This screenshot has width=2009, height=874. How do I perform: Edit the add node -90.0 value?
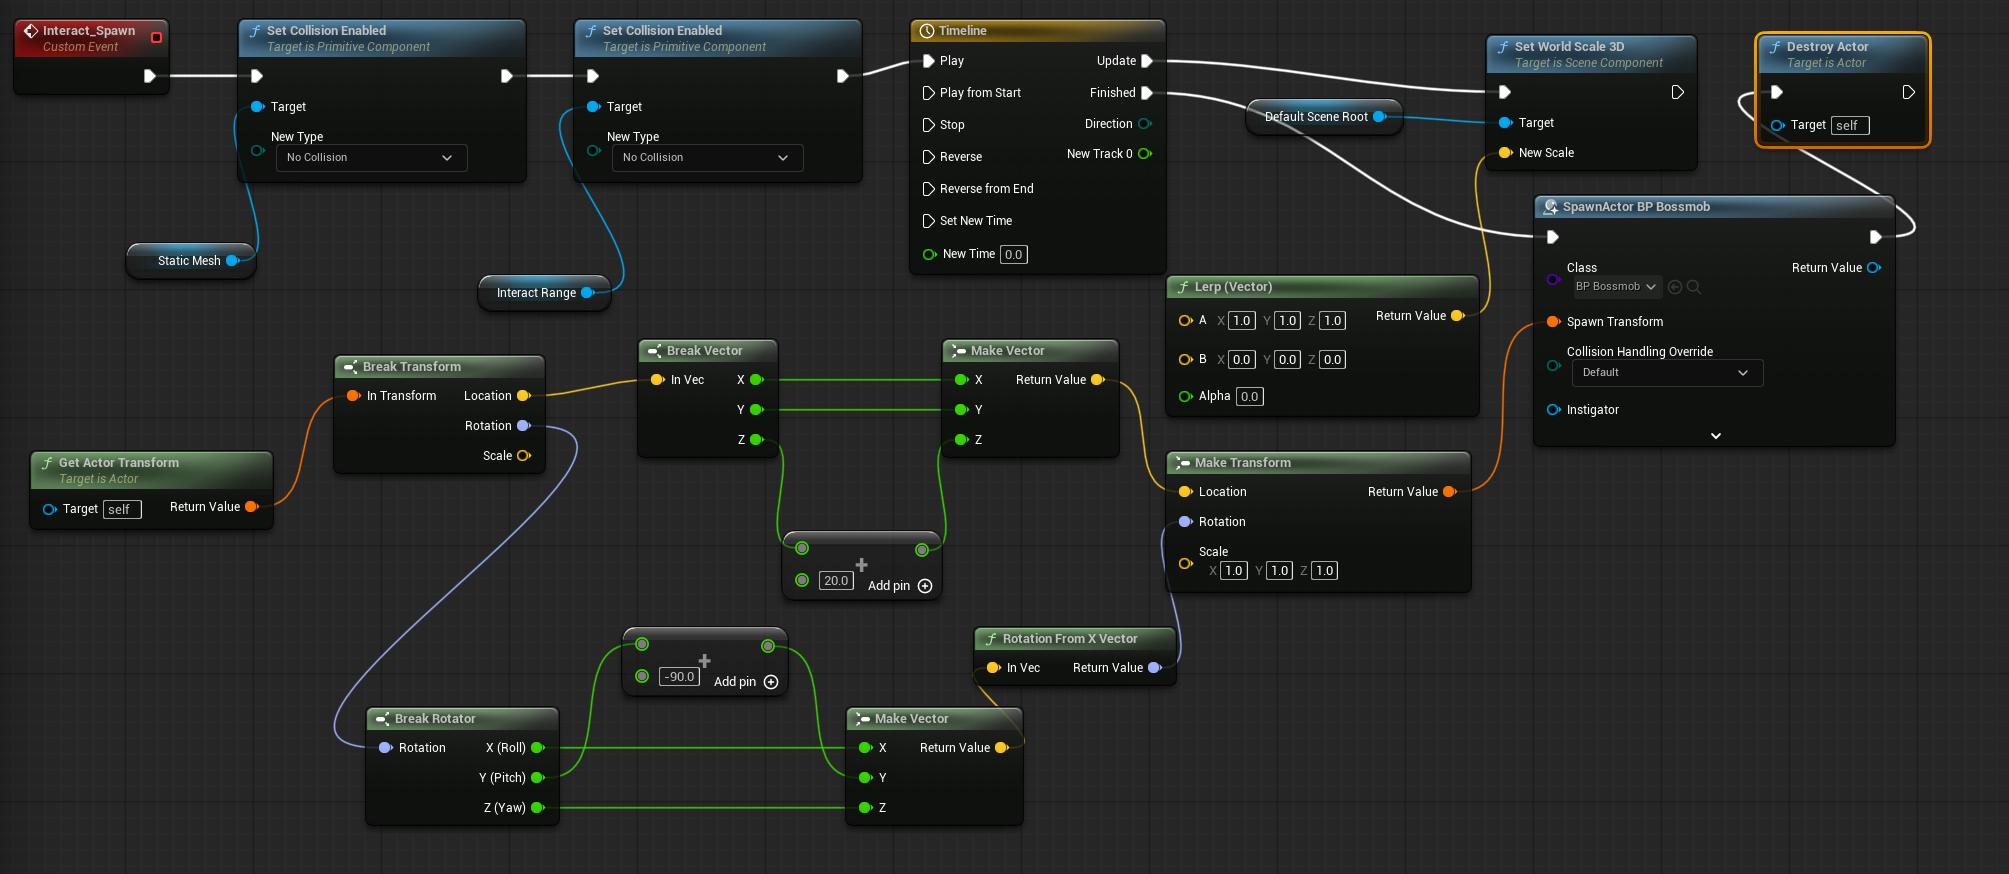[x=679, y=677]
